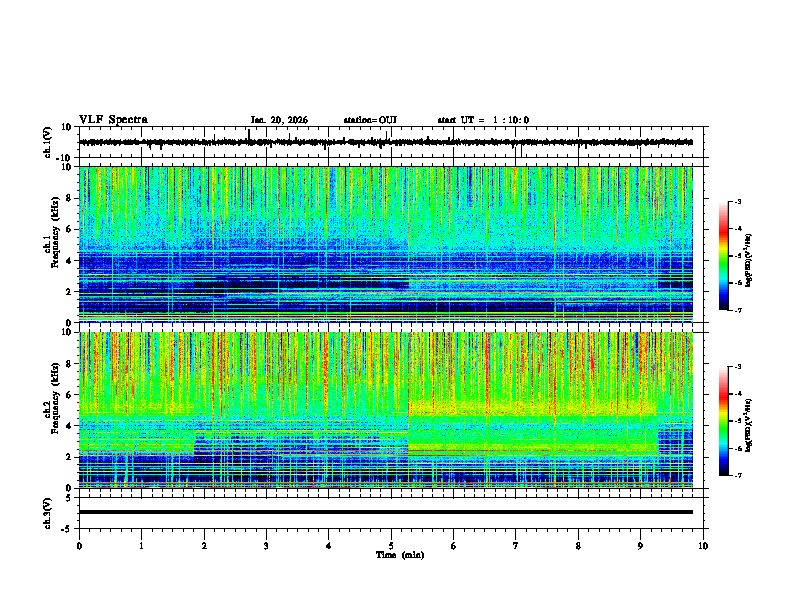Image resolution: width=792 pixels, height=612 pixels.
Task: Click the "6" kHz tick on ch.1 frequency axis
Action: [x=69, y=229]
